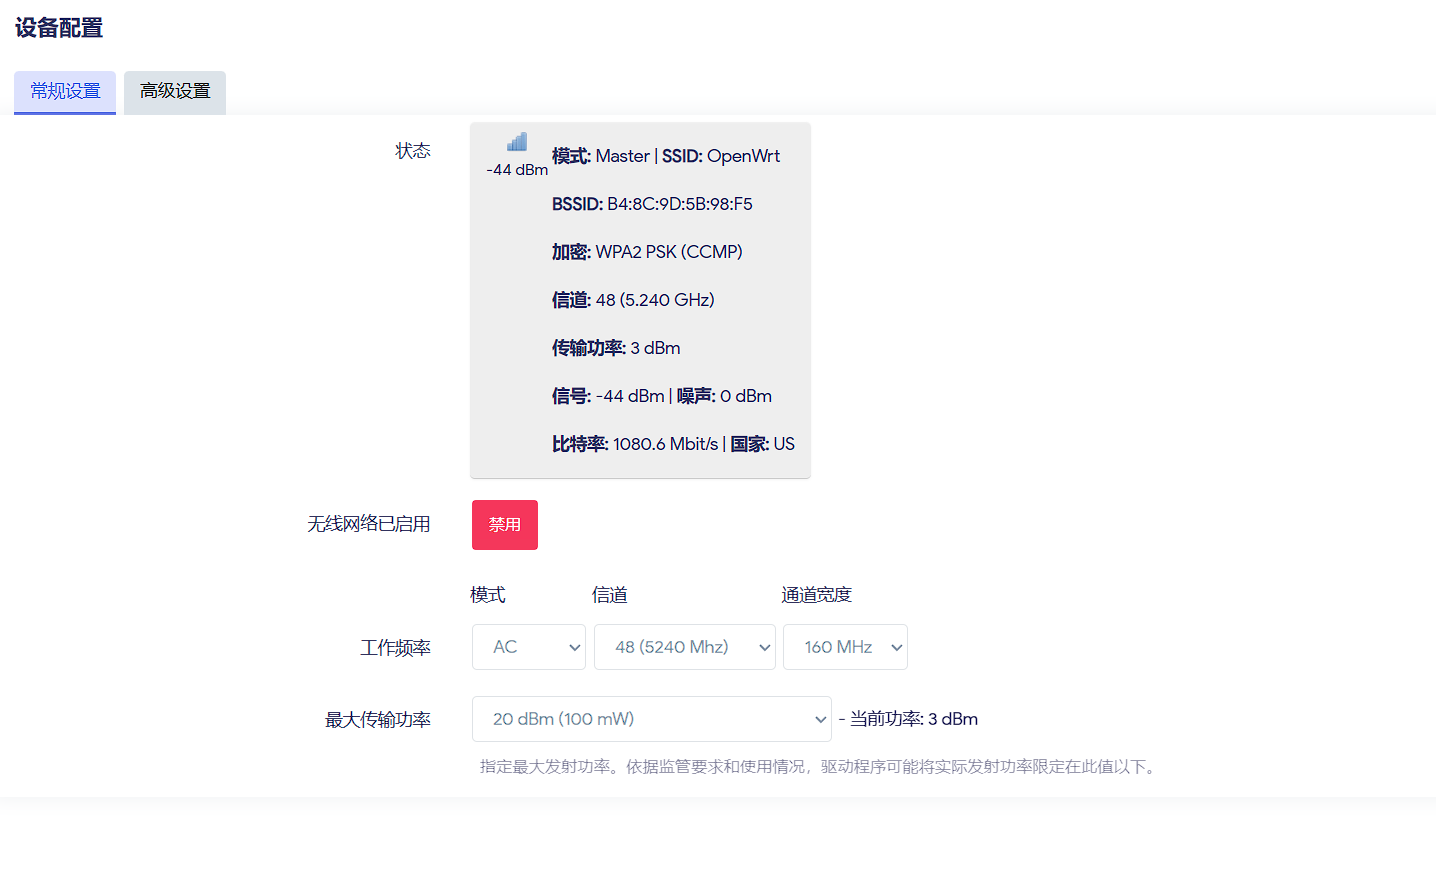
Task: Click the 最大传输功率 field label
Action: tap(378, 720)
